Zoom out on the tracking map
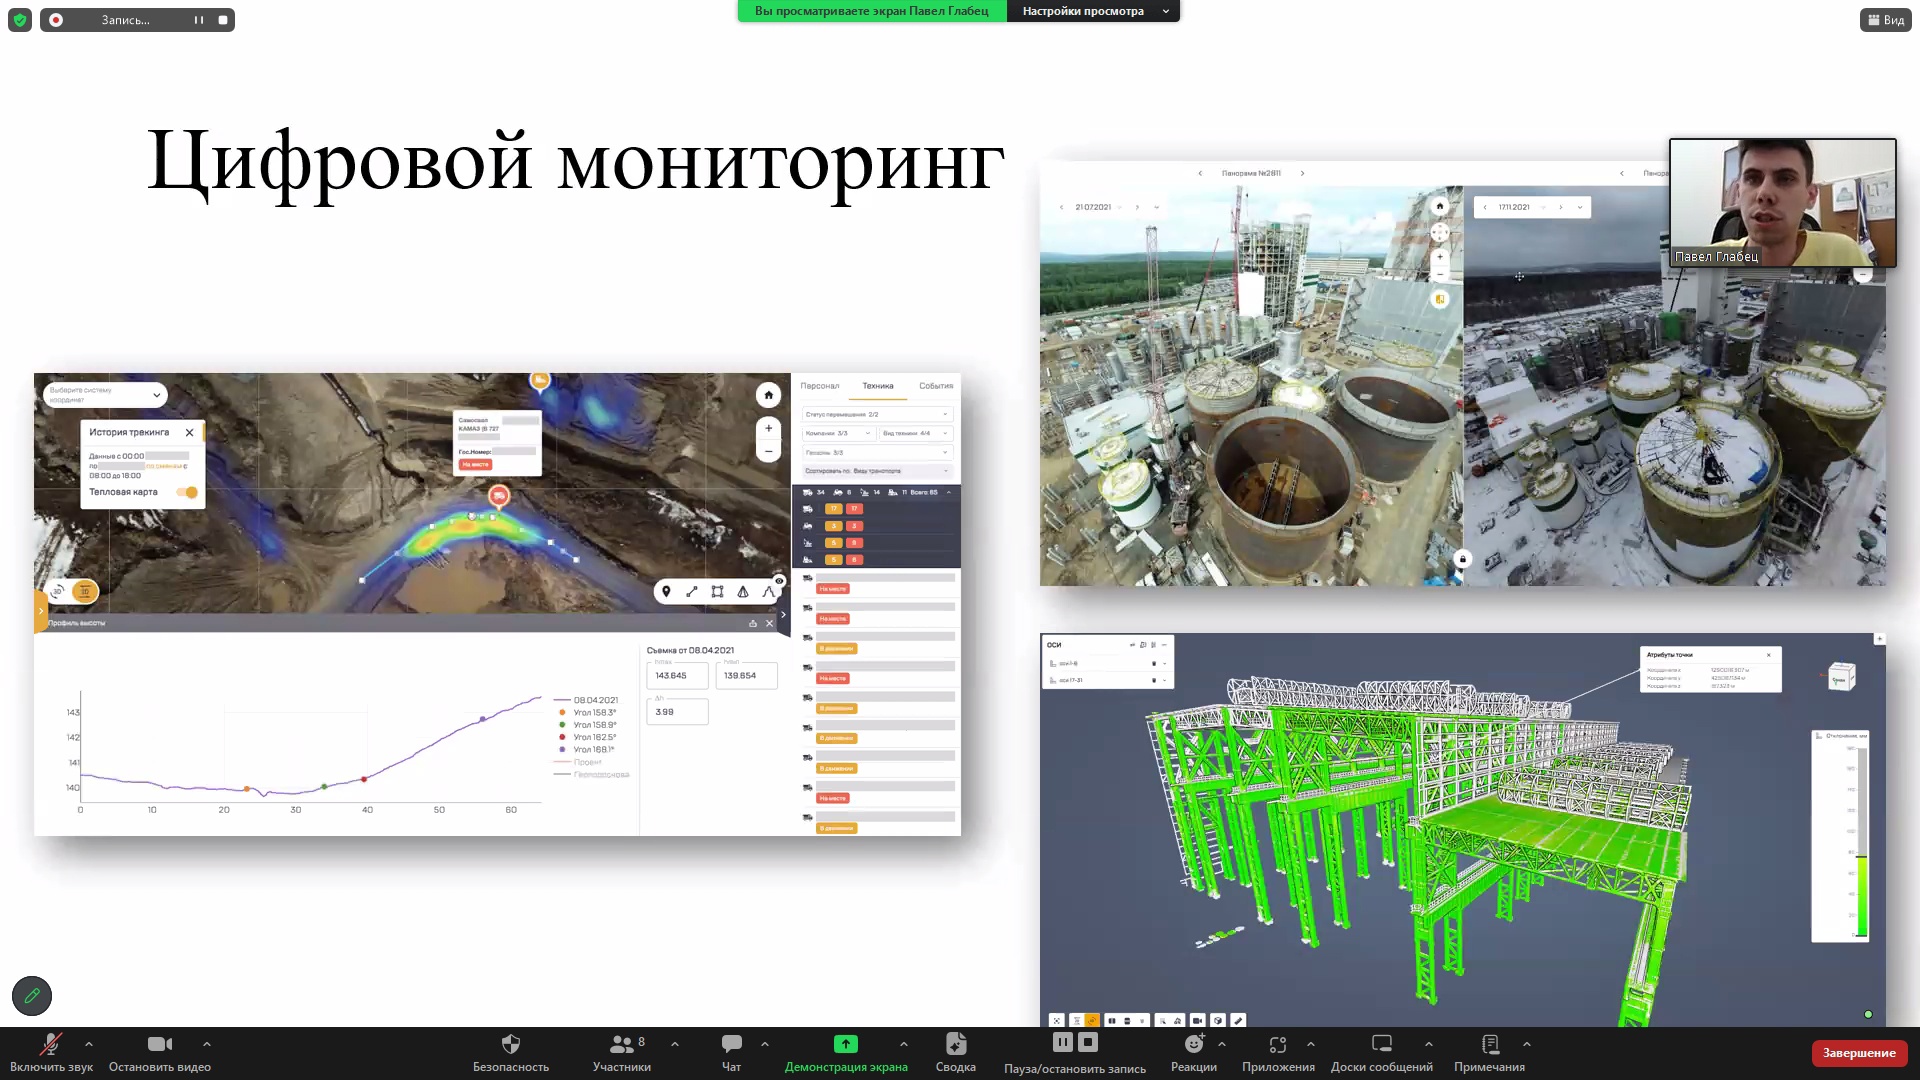 (x=768, y=452)
